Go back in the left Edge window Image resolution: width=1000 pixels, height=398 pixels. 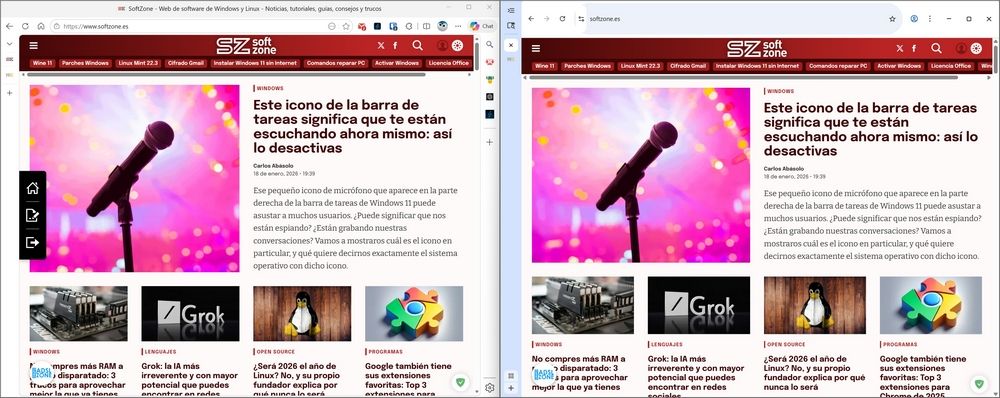tap(9, 26)
